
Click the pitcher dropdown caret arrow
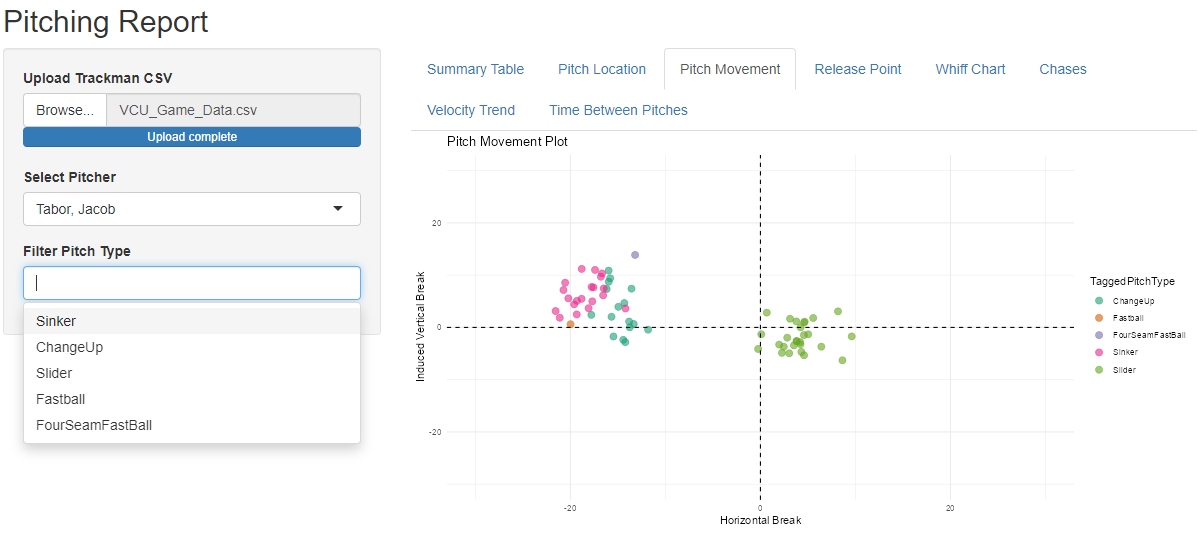[338, 209]
